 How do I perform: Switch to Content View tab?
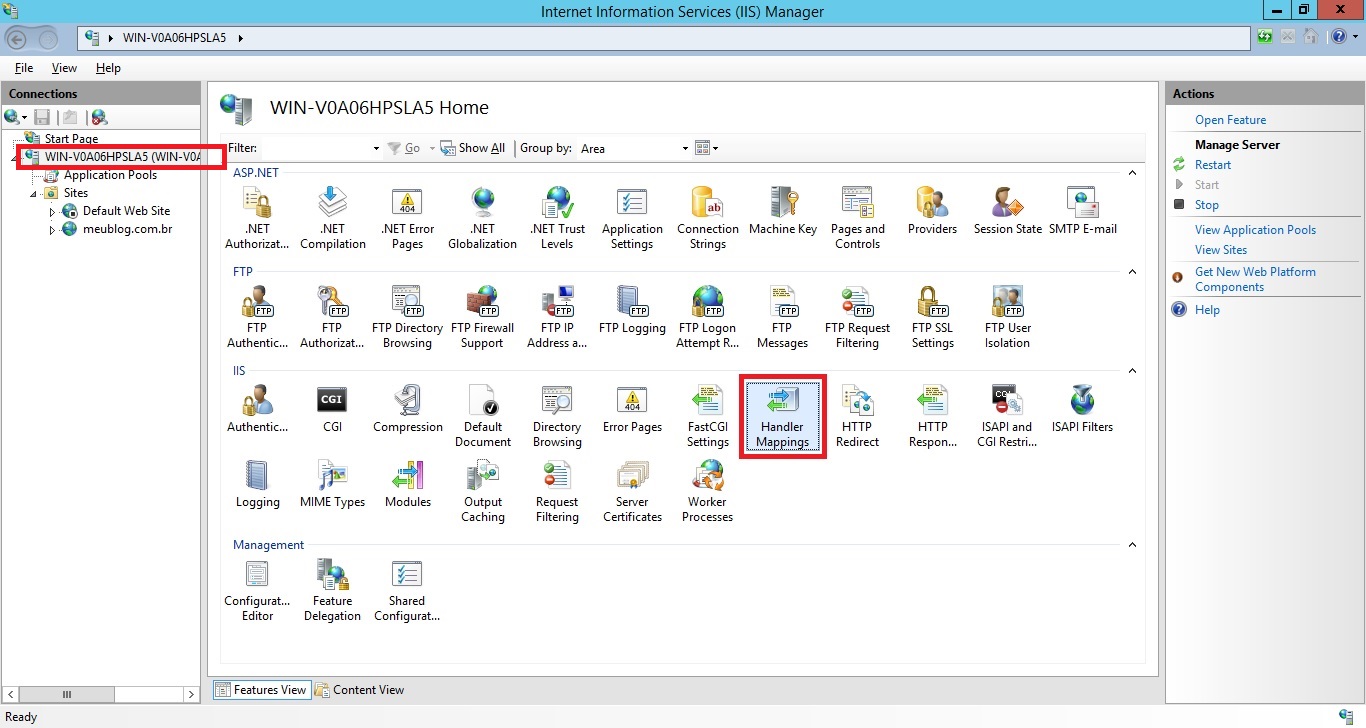[360, 690]
